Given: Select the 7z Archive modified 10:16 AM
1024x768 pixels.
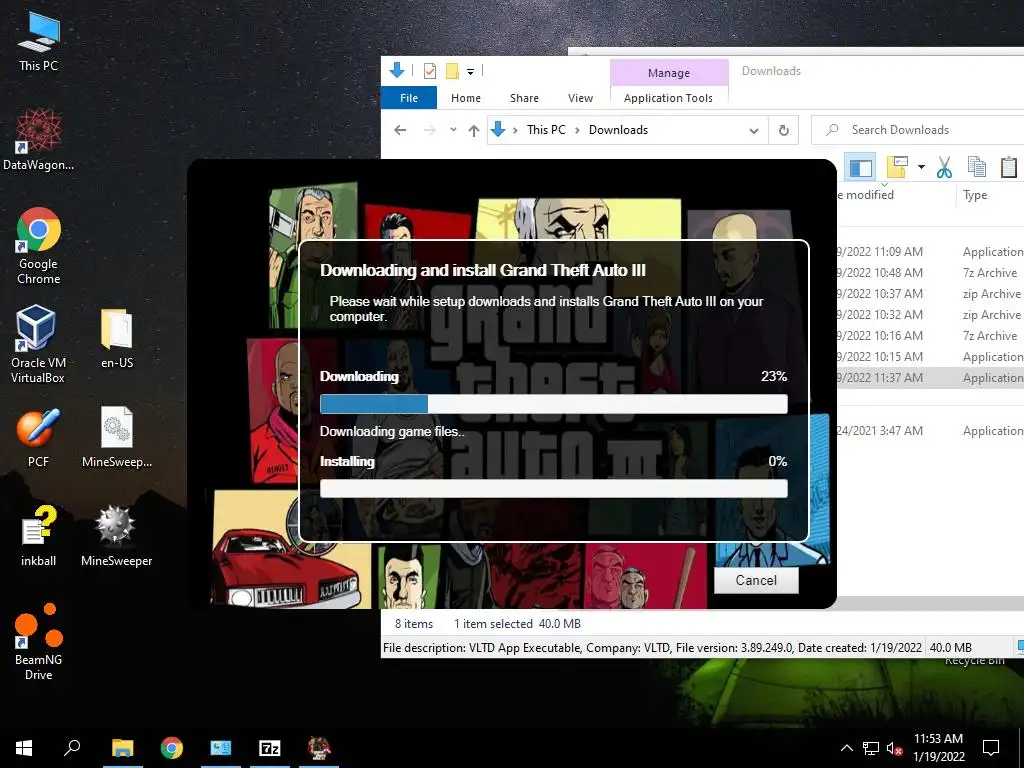Looking at the screenshot, I should coord(931,335).
